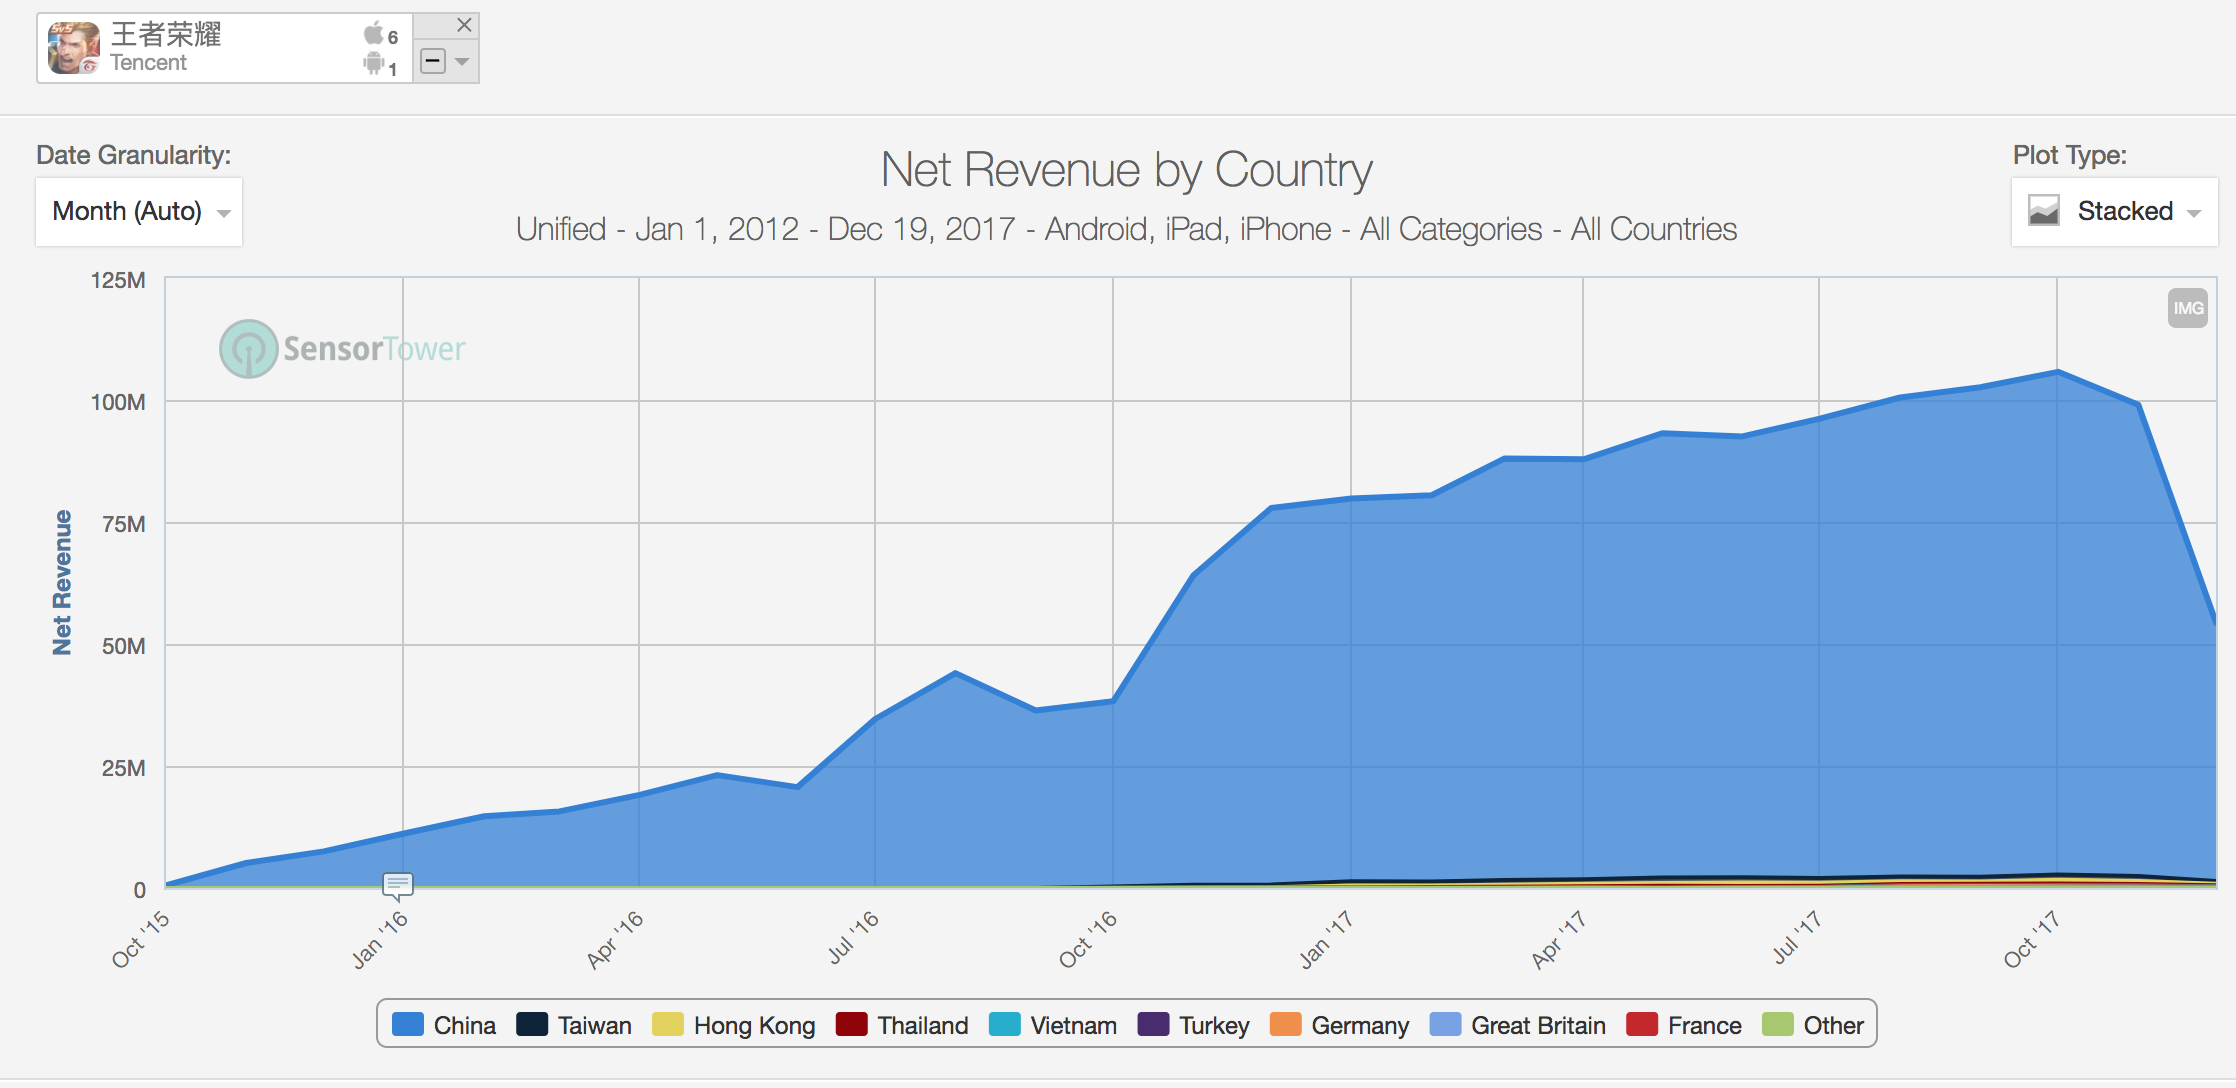Click the Apple platform icon
This screenshot has width=2236, height=1088.
pos(373,34)
